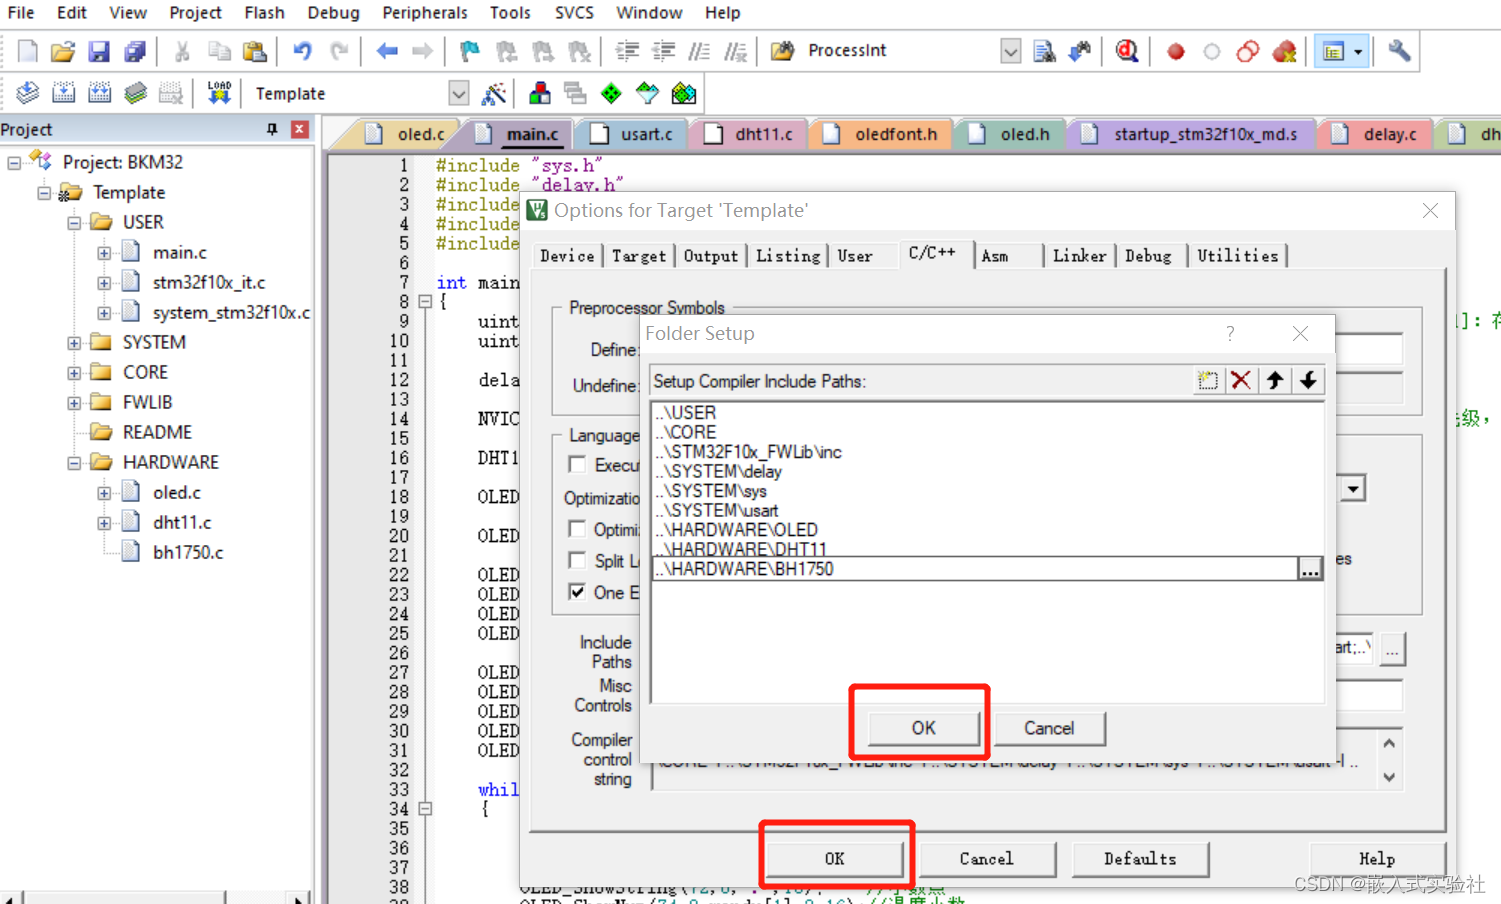Click the Rebuild all target files icon

point(99,93)
